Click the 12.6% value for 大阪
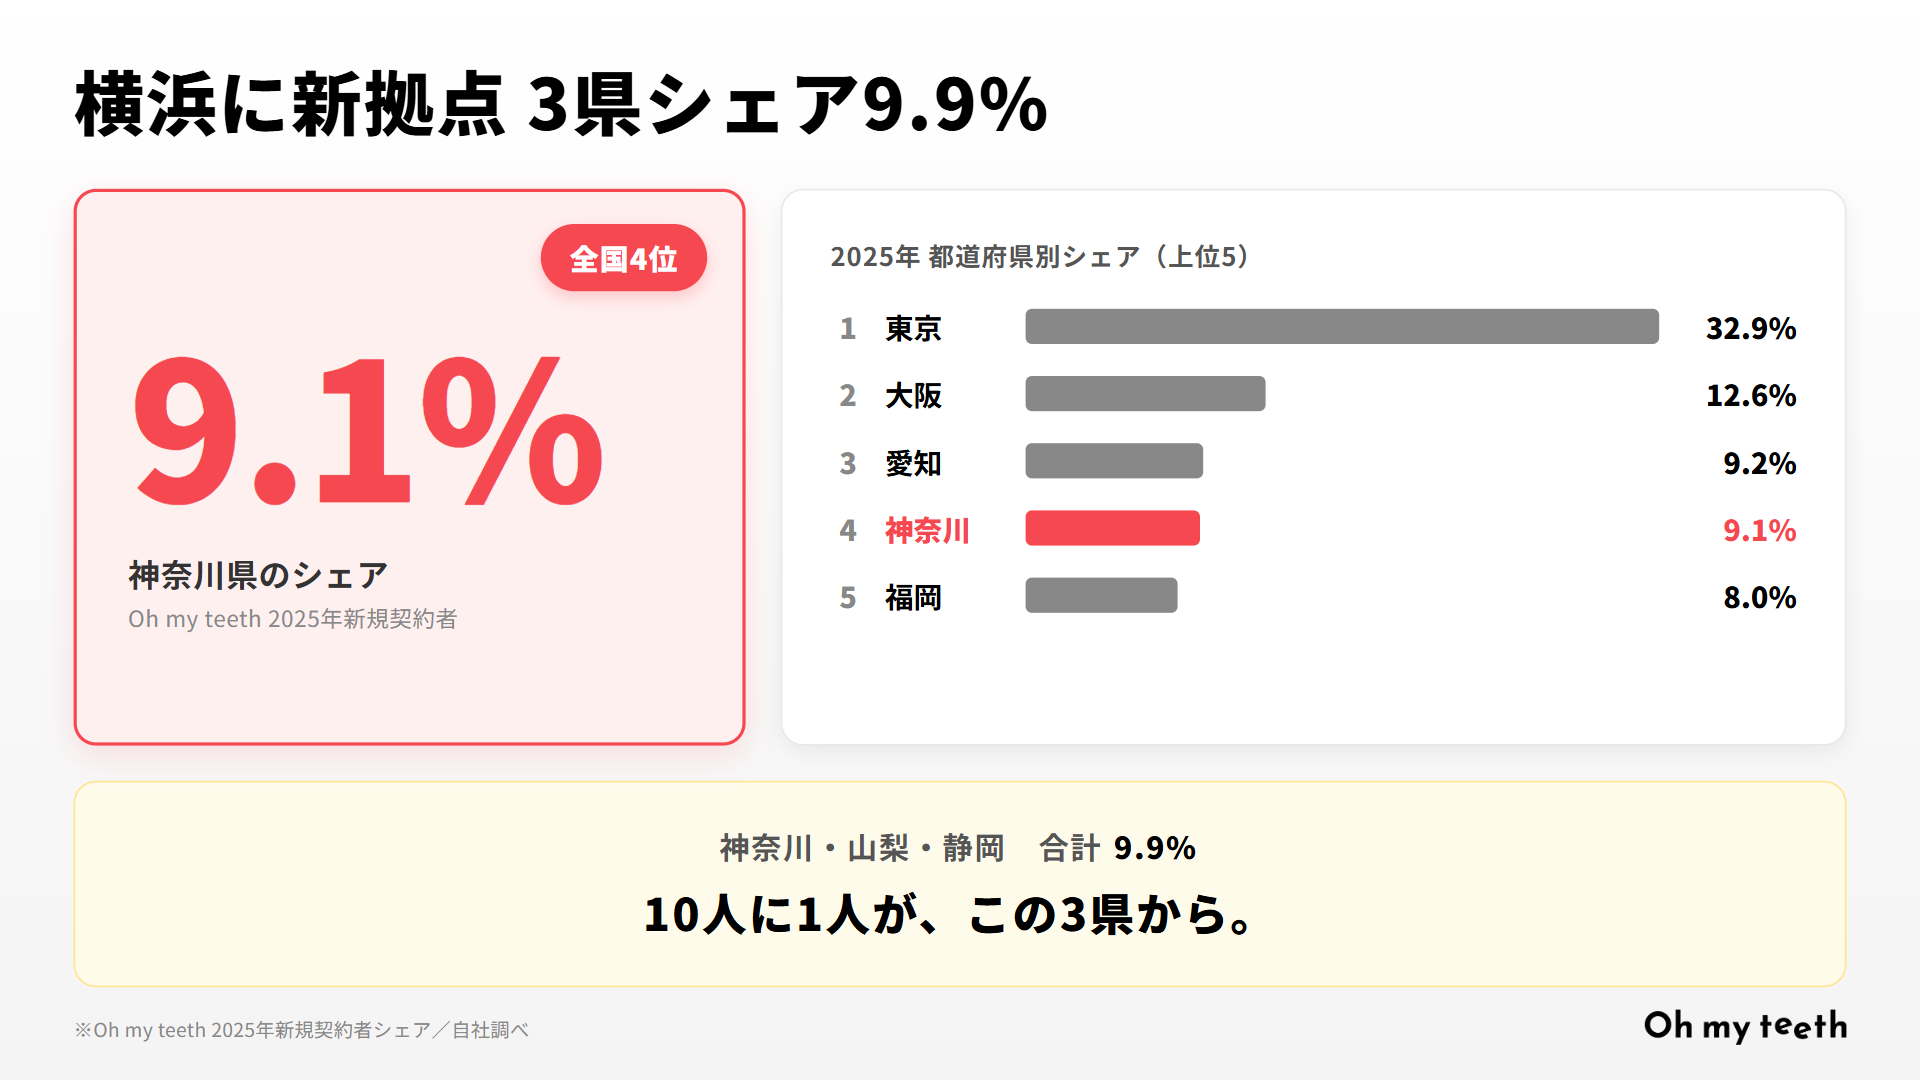 (x=1750, y=396)
